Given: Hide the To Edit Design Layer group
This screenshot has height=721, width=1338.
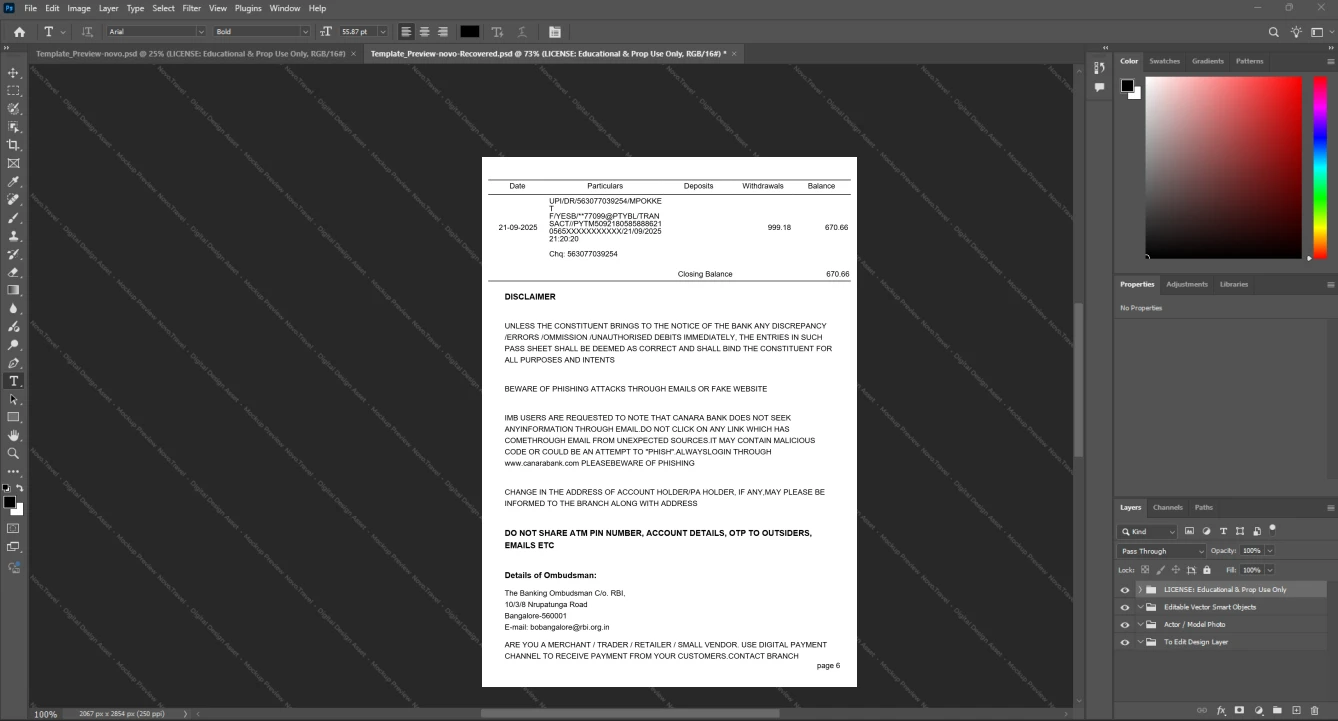Looking at the screenshot, I should coord(1125,642).
